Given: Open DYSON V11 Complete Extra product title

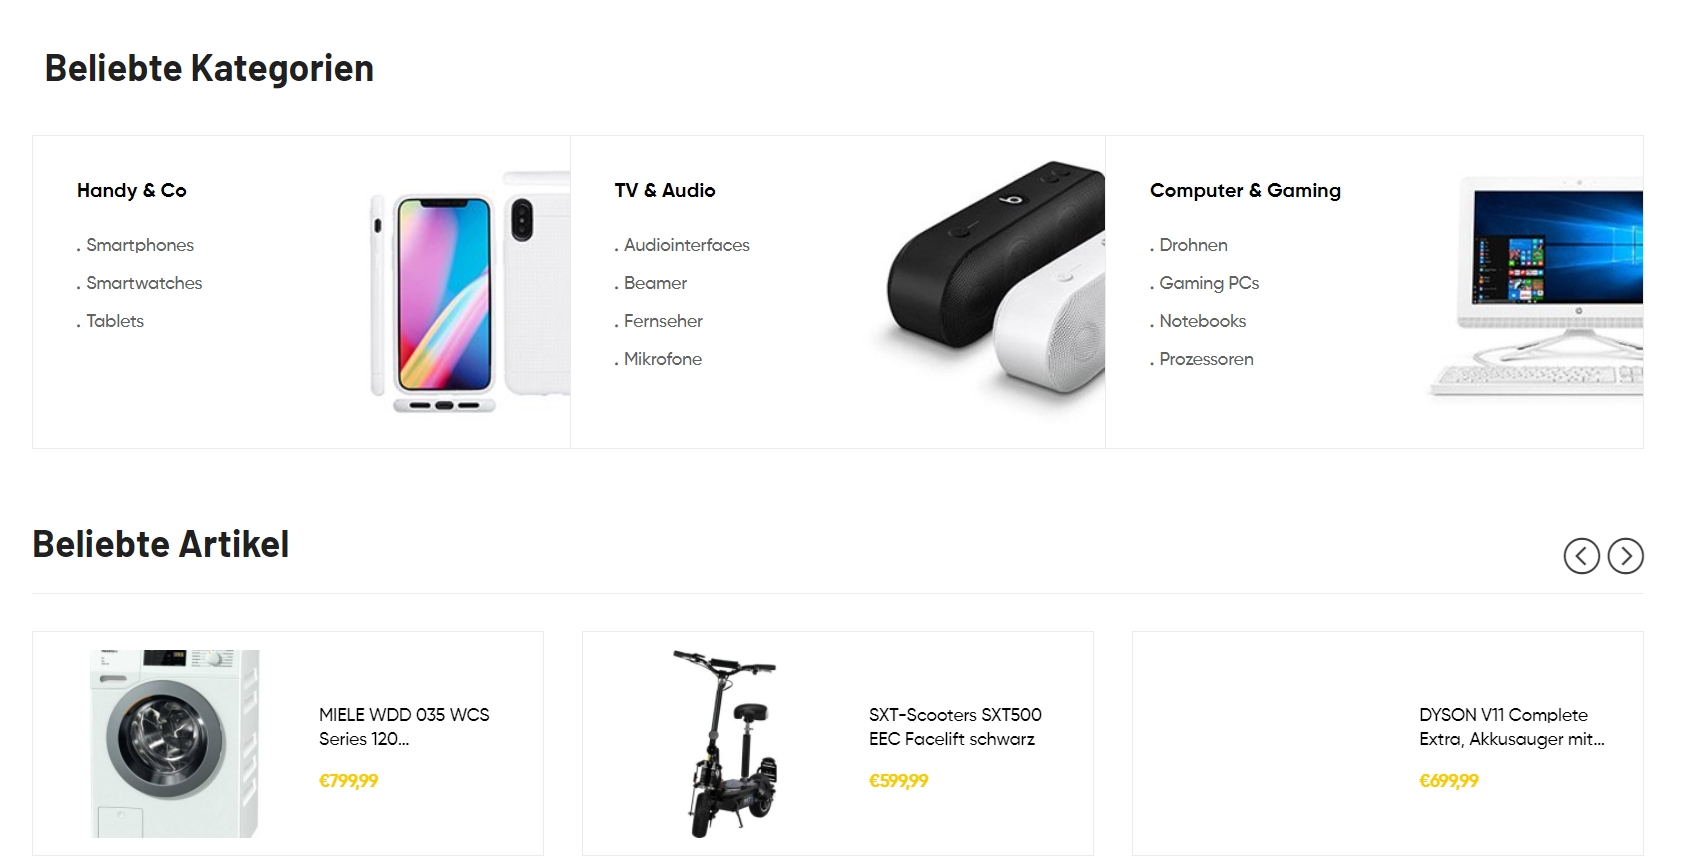Looking at the screenshot, I should (1511, 727).
